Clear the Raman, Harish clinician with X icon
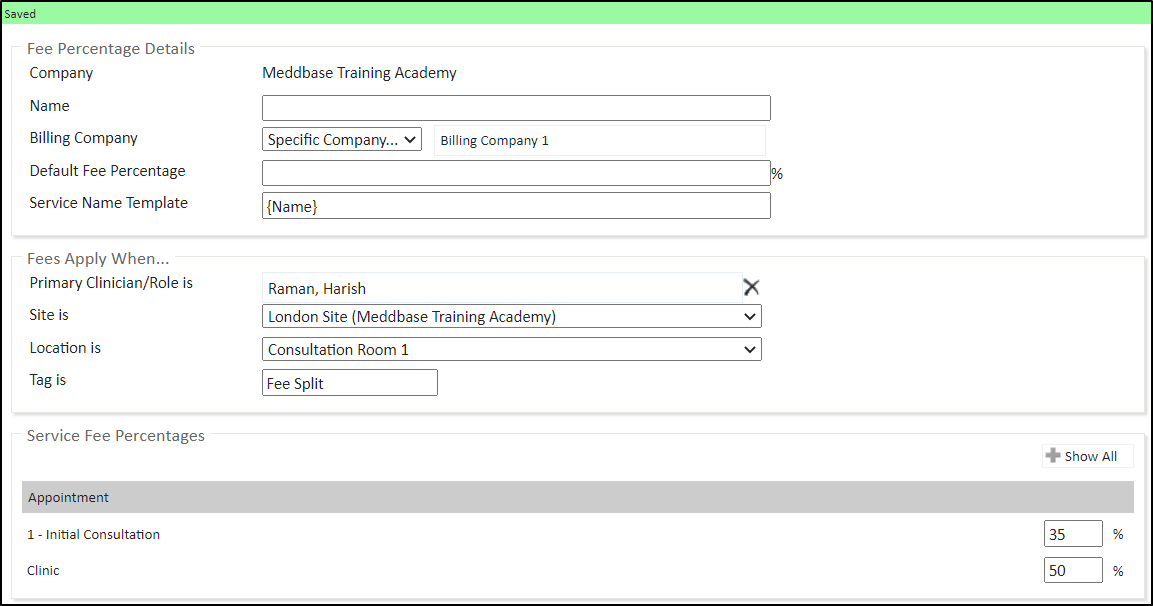This screenshot has width=1153, height=606. (x=751, y=288)
